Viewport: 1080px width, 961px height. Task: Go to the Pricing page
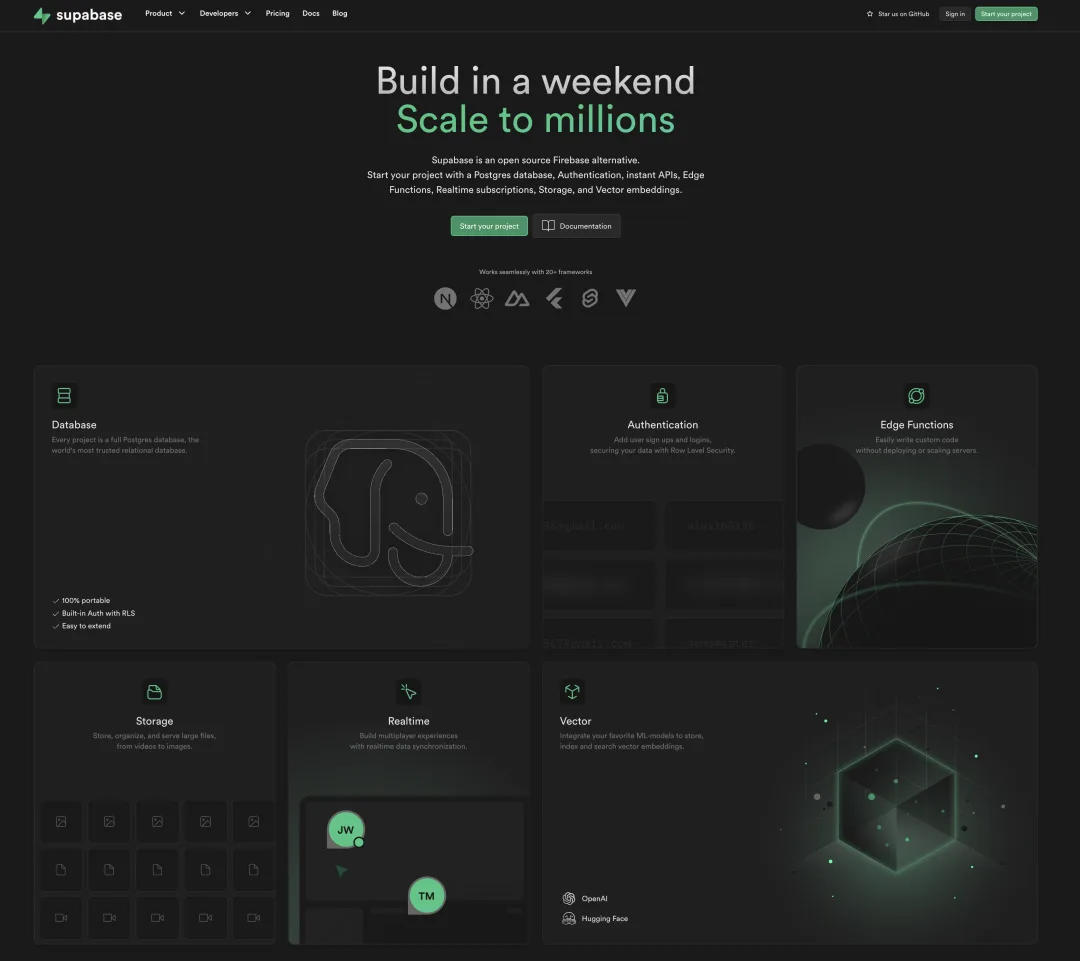(x=278, y=13)
